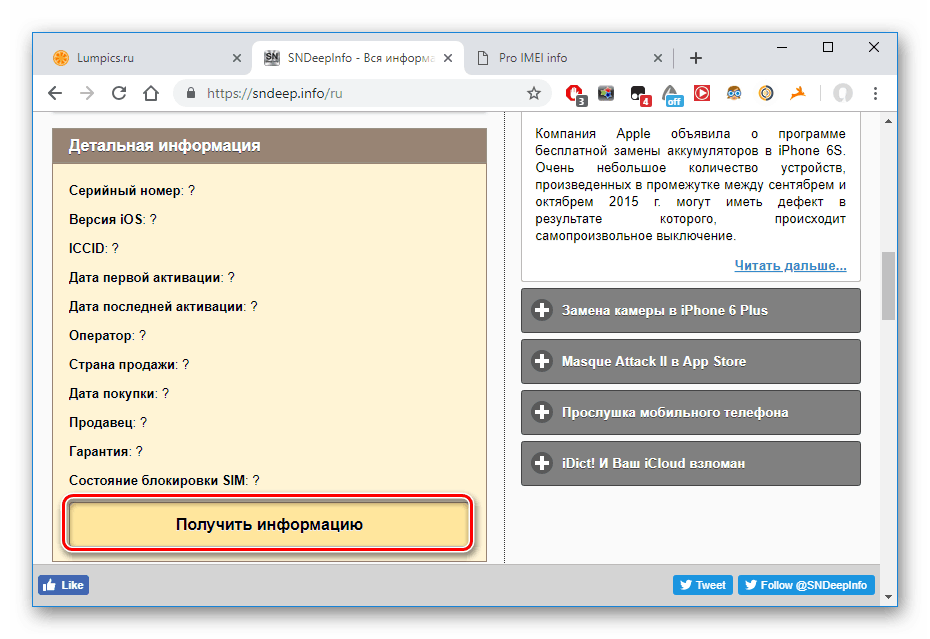Click the Tweet button
This screenshot has height=639, width=930.
[703, 585]
